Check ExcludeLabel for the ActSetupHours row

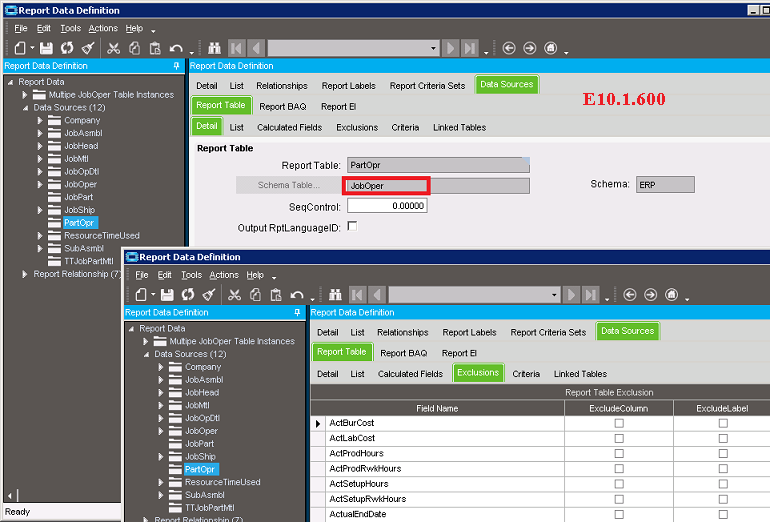click(x=723, y=484)
